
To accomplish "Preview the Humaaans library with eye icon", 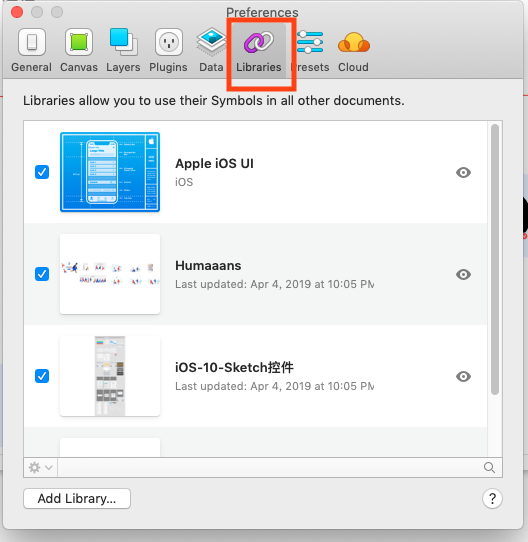I will 463,274.
